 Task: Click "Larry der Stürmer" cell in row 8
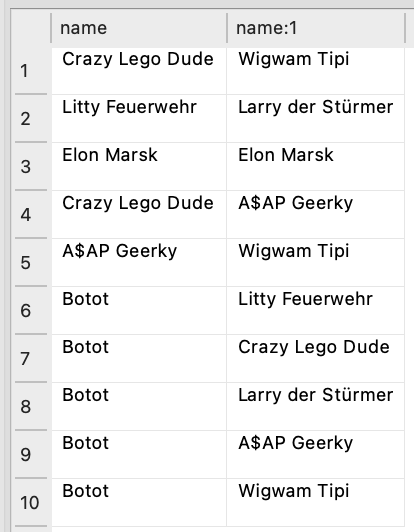tap(316, 406)
